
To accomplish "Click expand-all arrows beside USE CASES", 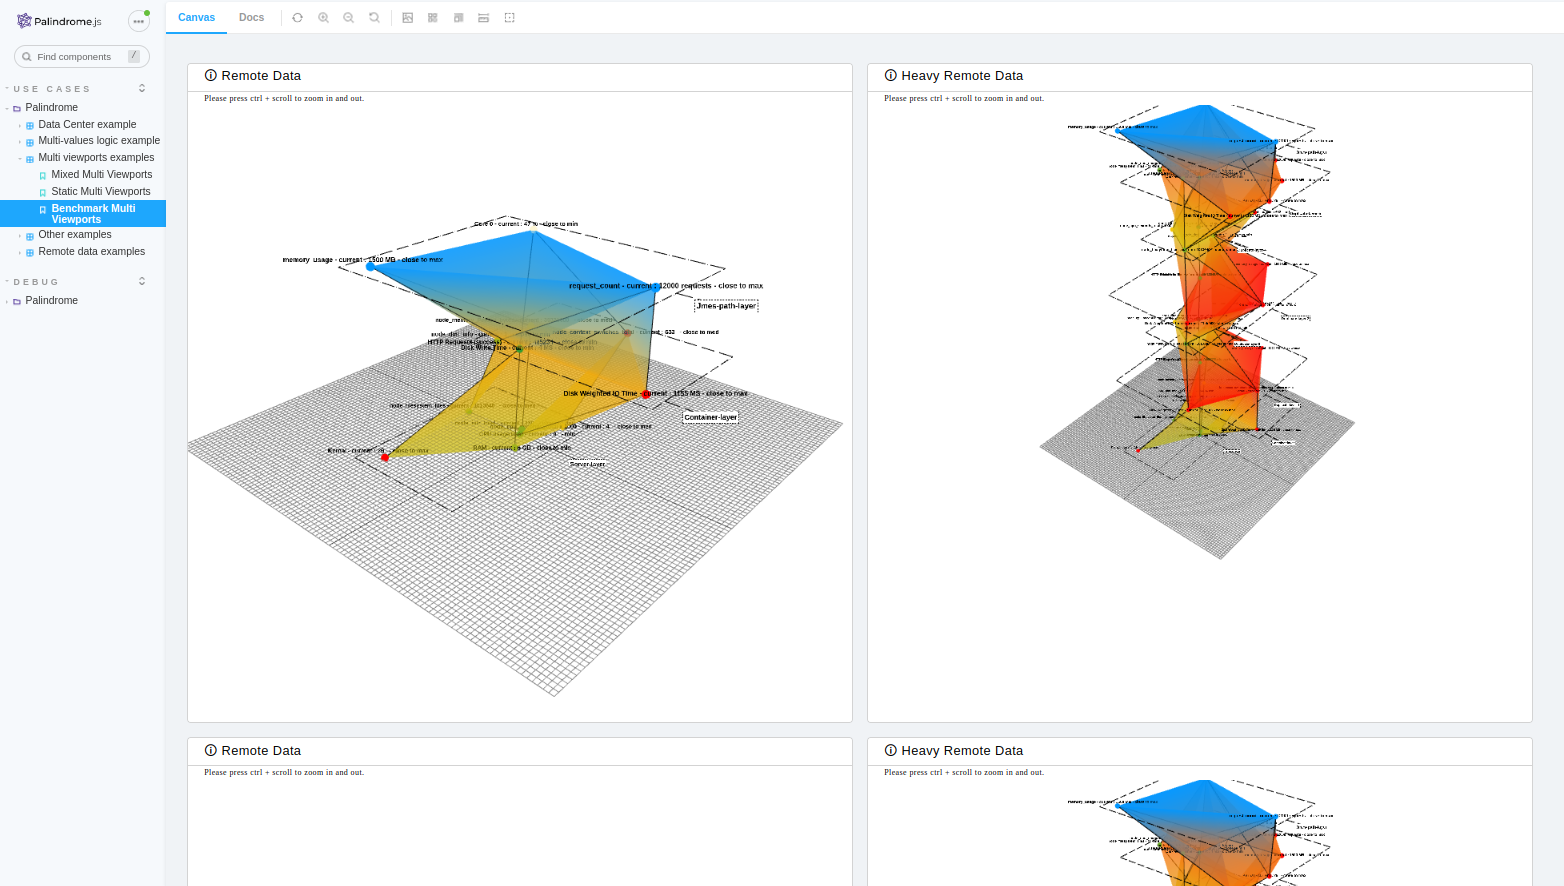I will click(142, 88).
